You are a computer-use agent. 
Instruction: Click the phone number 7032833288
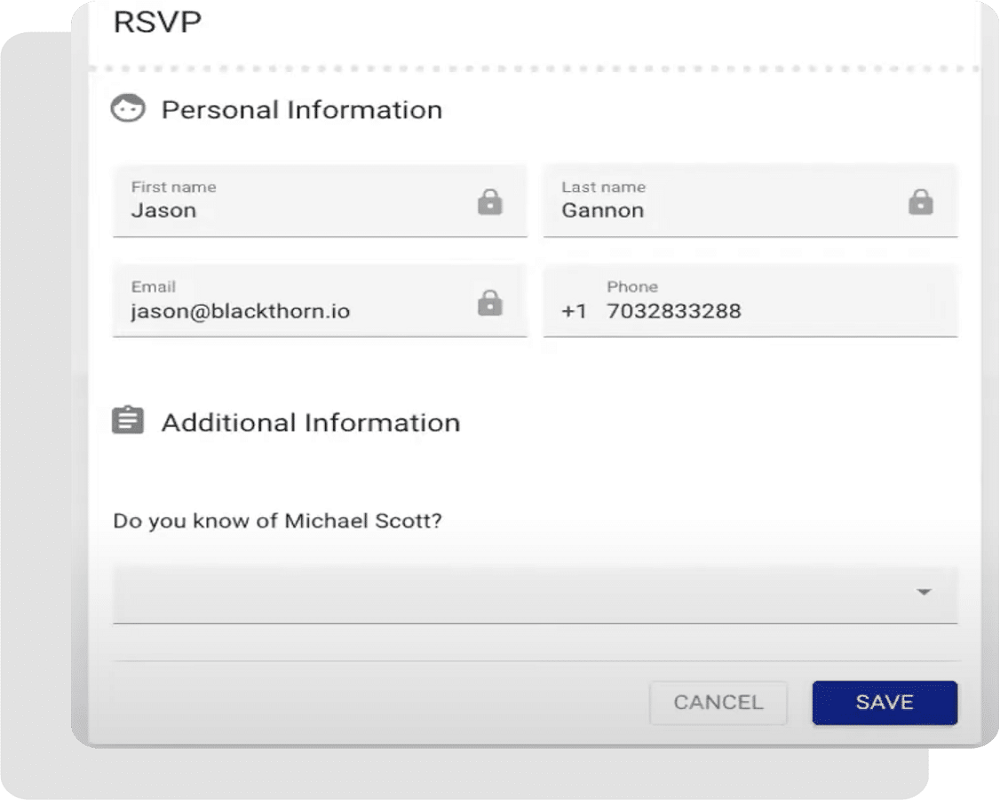[x=673, y=311]
